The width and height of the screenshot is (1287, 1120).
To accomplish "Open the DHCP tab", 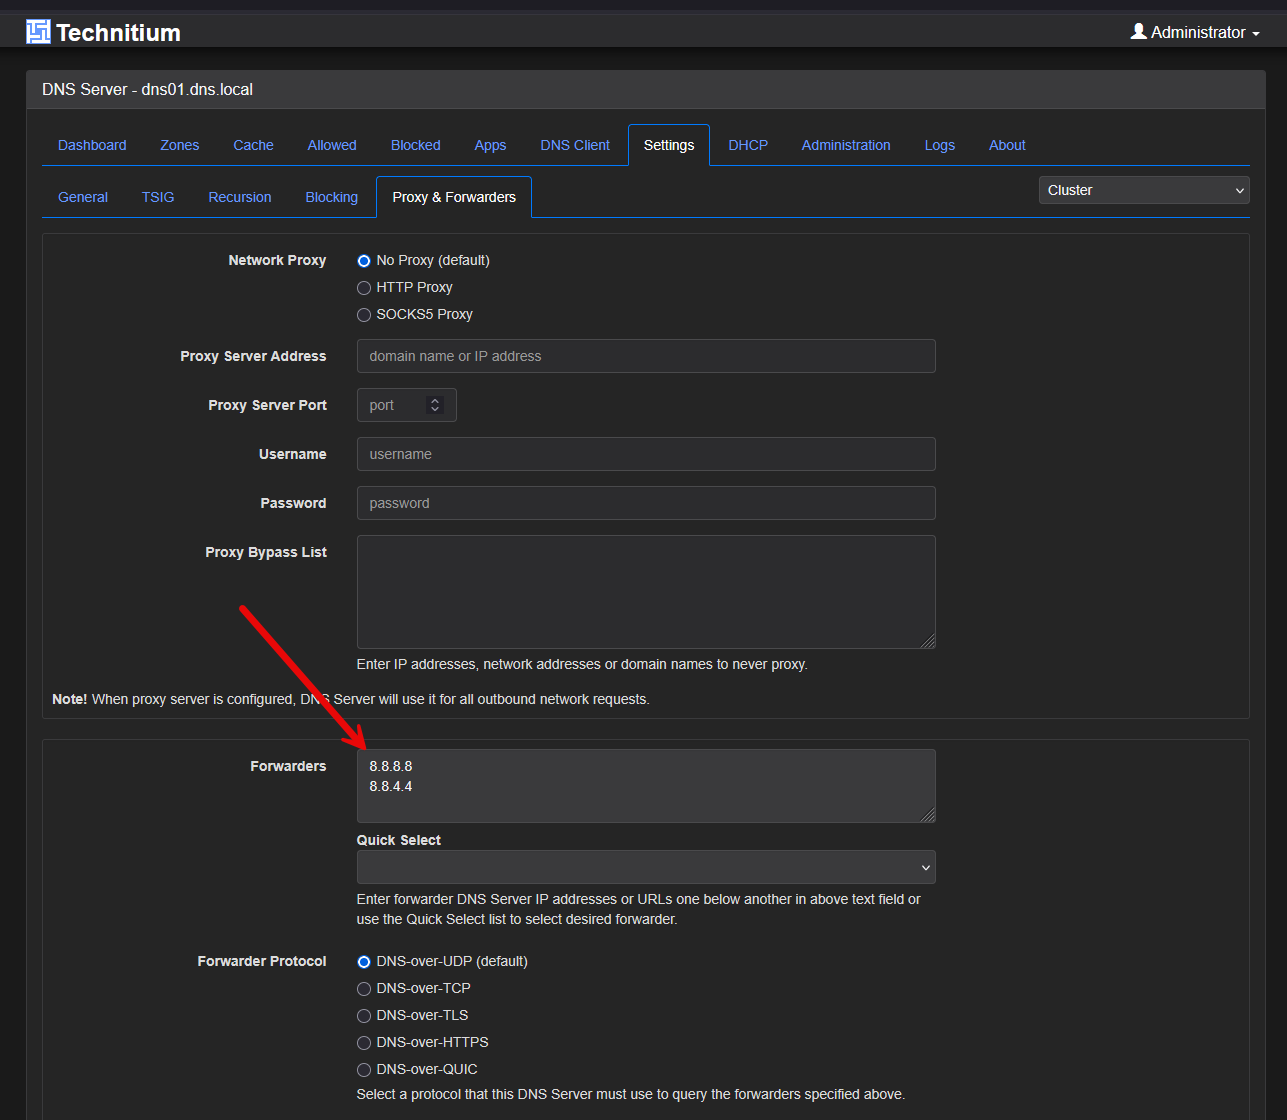I will tap(748, 145).
